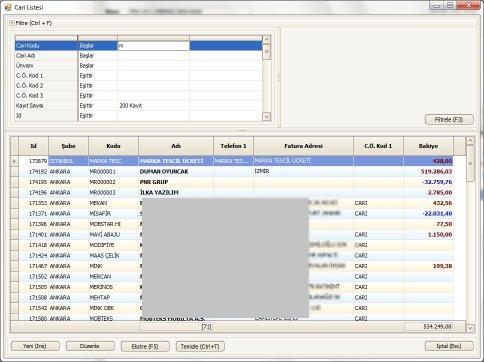Image resolution: width=484 pixels, height=362 pixels.
Task: Create a new record with Yeni (Ins)
Action: 35,346
